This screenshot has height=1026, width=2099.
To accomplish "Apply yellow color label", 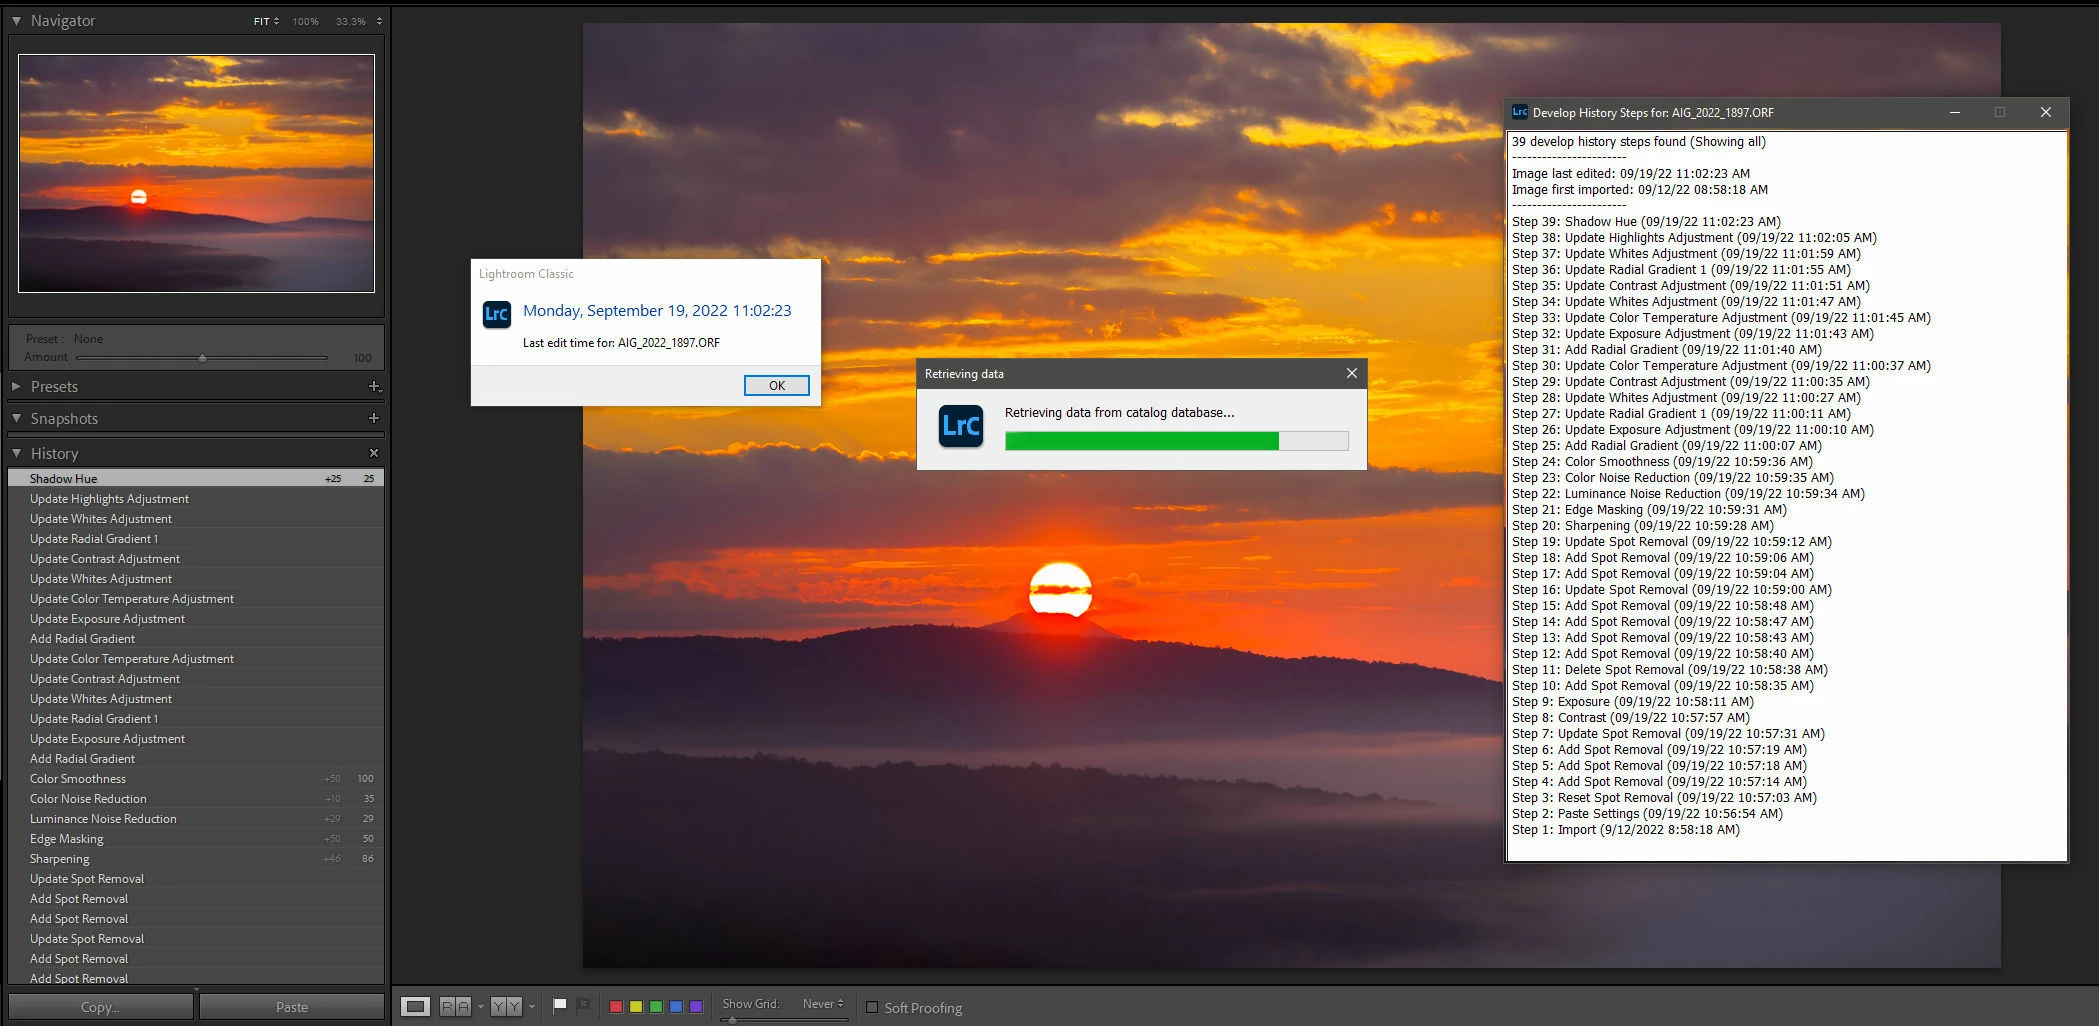I will (636, 1006).
